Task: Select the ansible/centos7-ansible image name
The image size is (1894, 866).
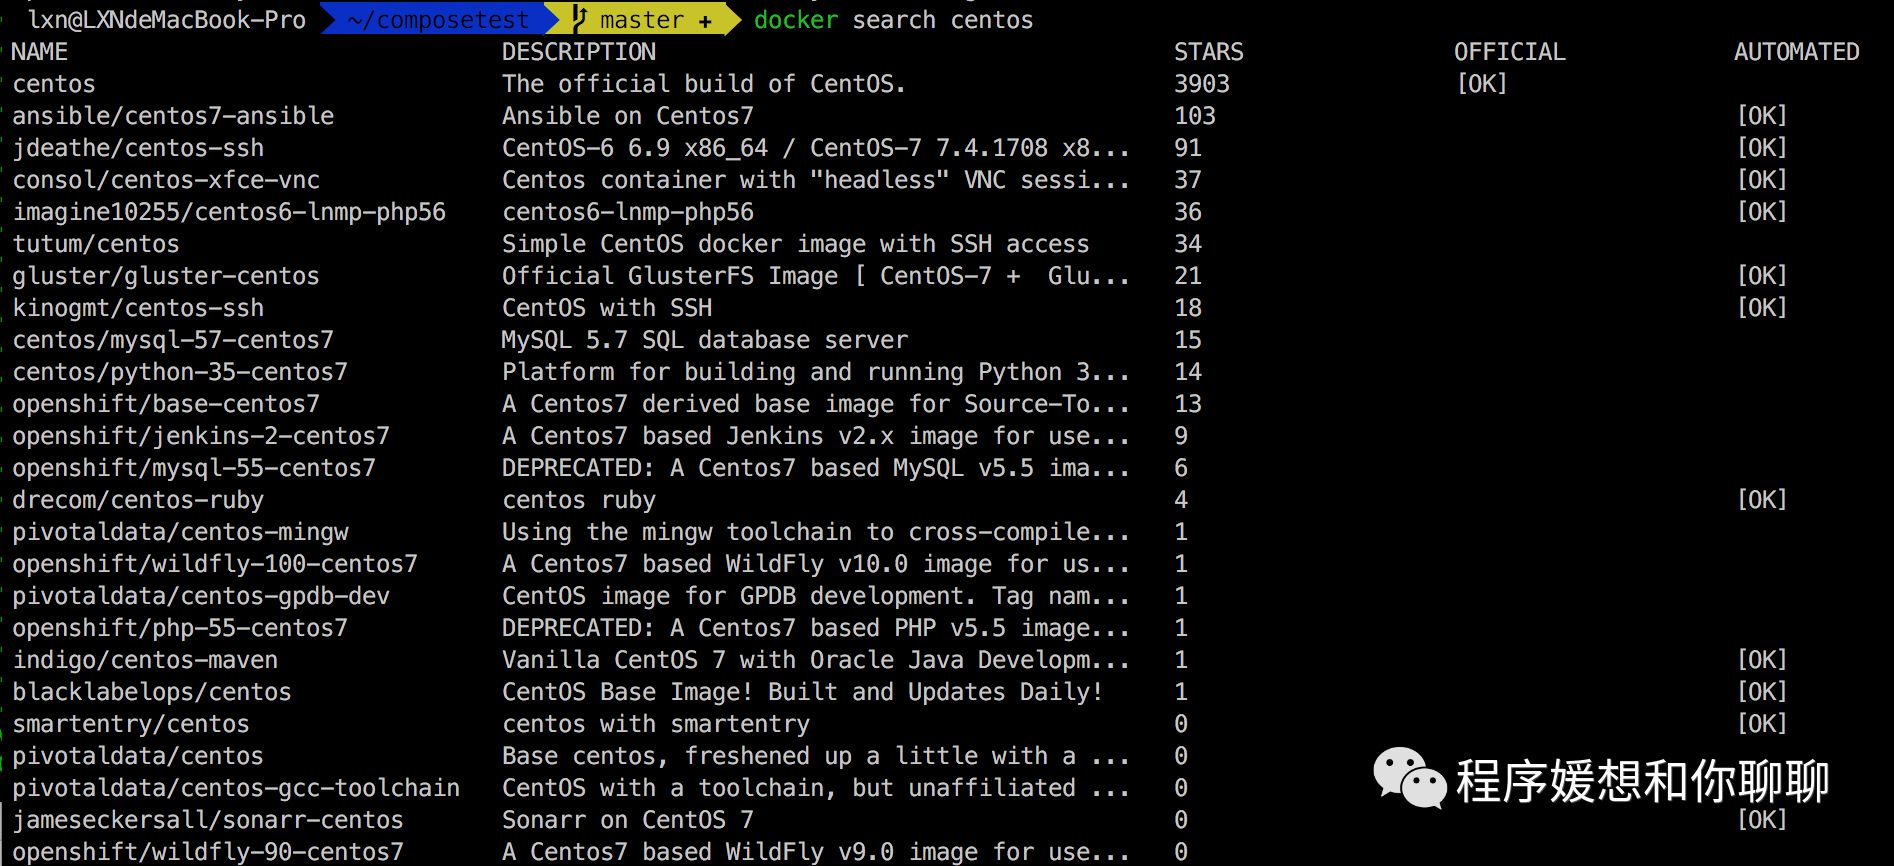Action: [x=173, y=116]
